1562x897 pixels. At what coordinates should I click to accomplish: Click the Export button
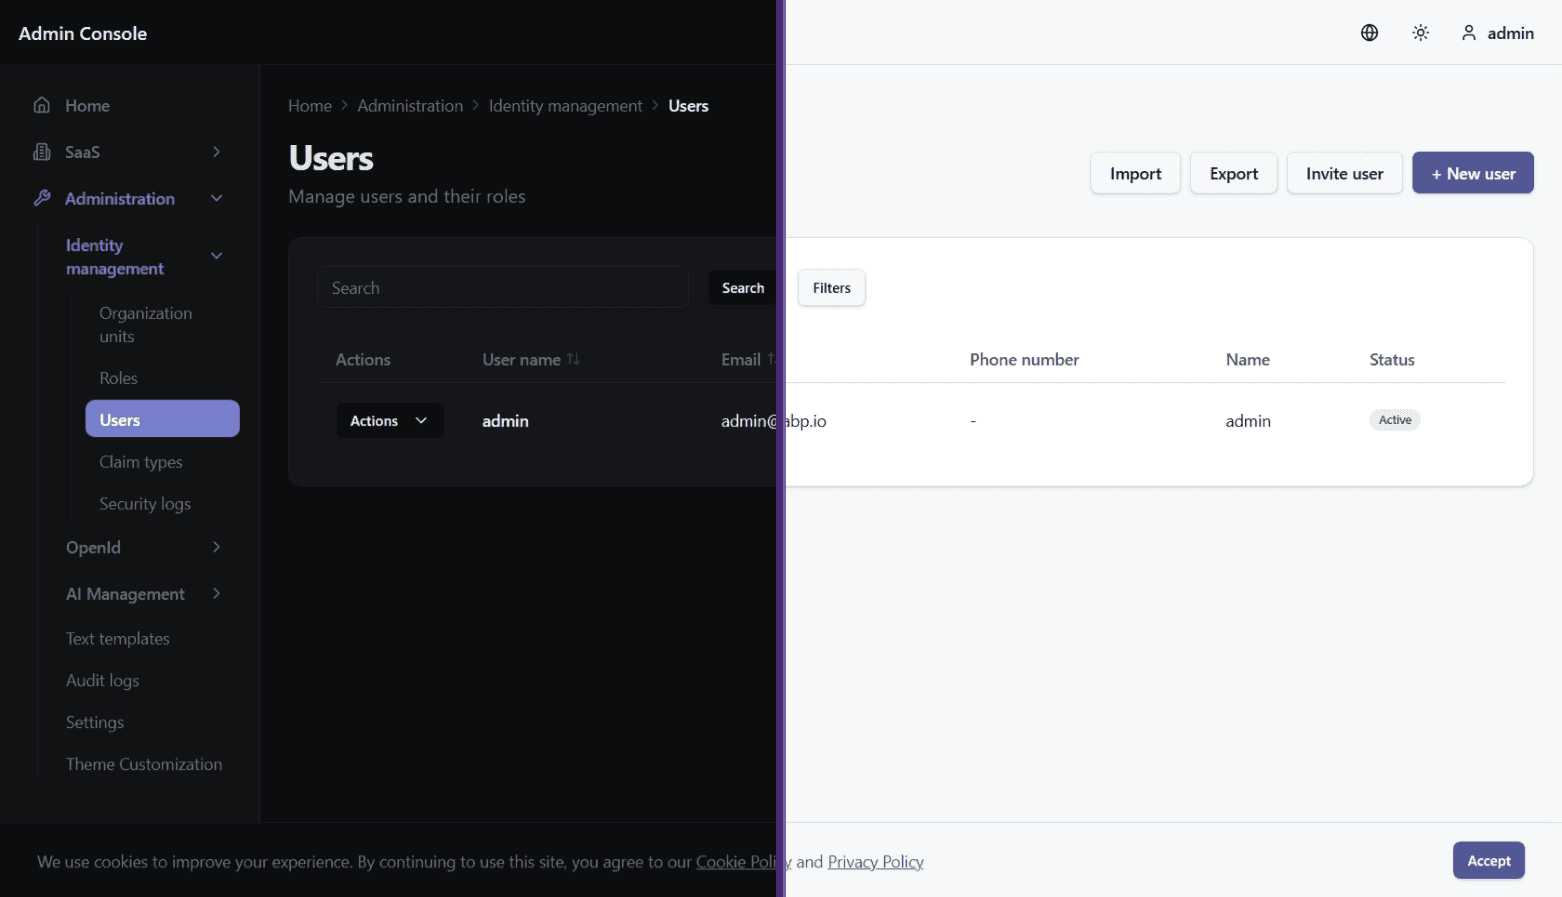pyautogui.click(x=1234, y=173)
